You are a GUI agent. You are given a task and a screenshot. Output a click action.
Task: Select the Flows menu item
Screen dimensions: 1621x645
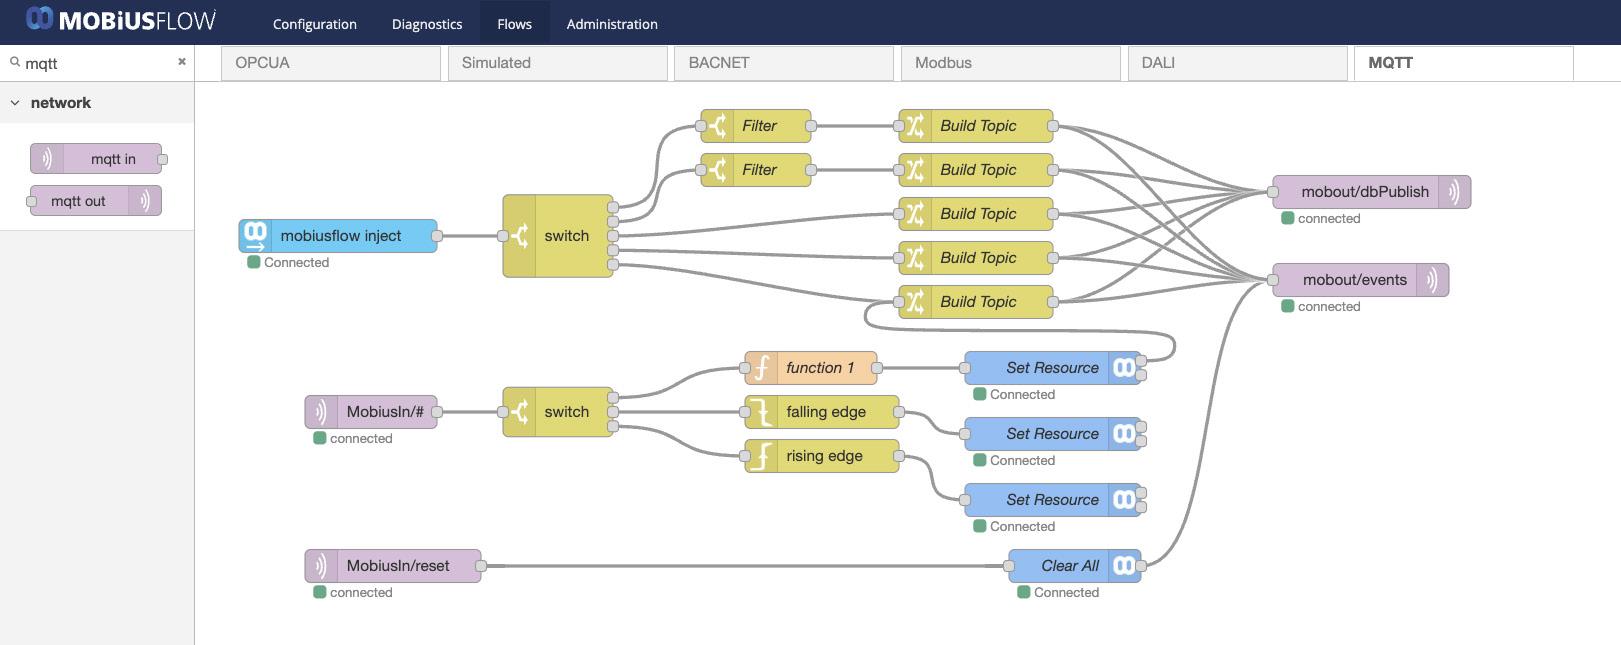(514, 24)
